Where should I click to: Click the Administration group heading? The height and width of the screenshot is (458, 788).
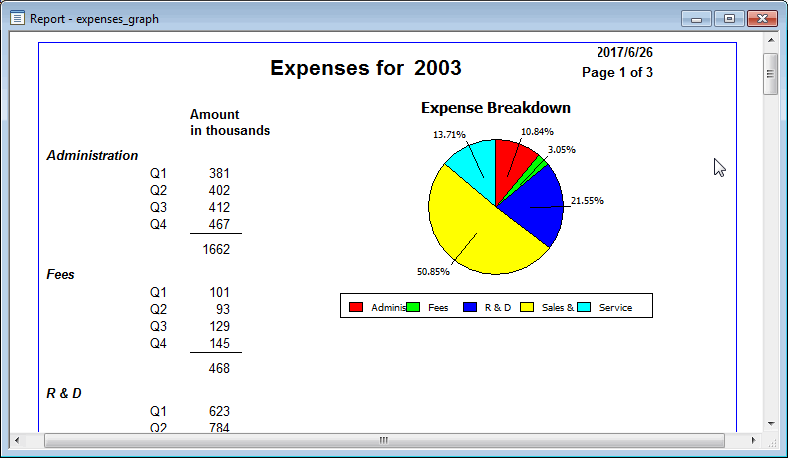pyautogui.click(x=92, y=155)
